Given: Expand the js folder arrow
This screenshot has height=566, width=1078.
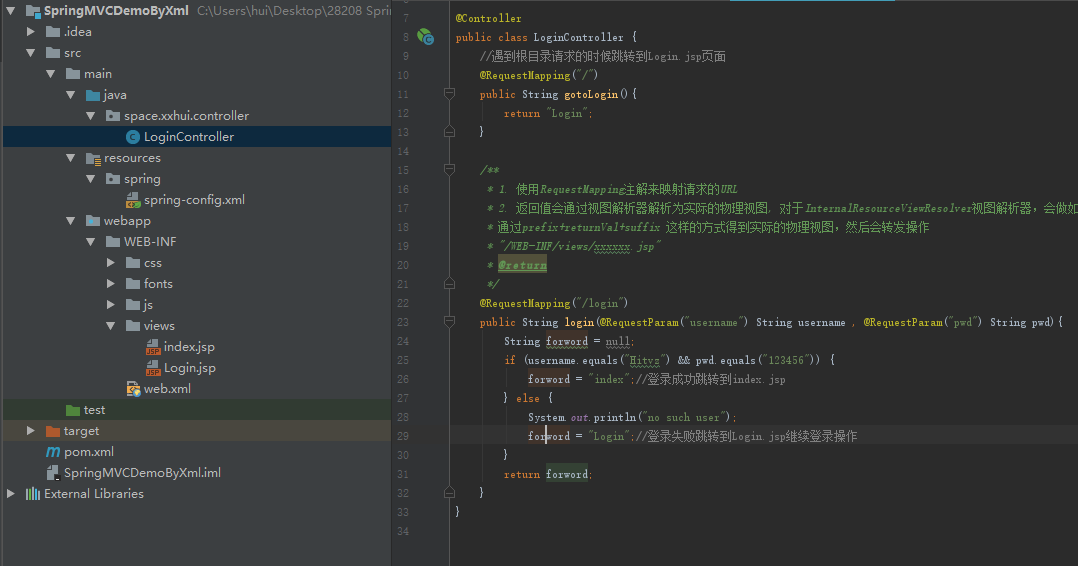Looking at the screenshot, I should pos(111,305).
